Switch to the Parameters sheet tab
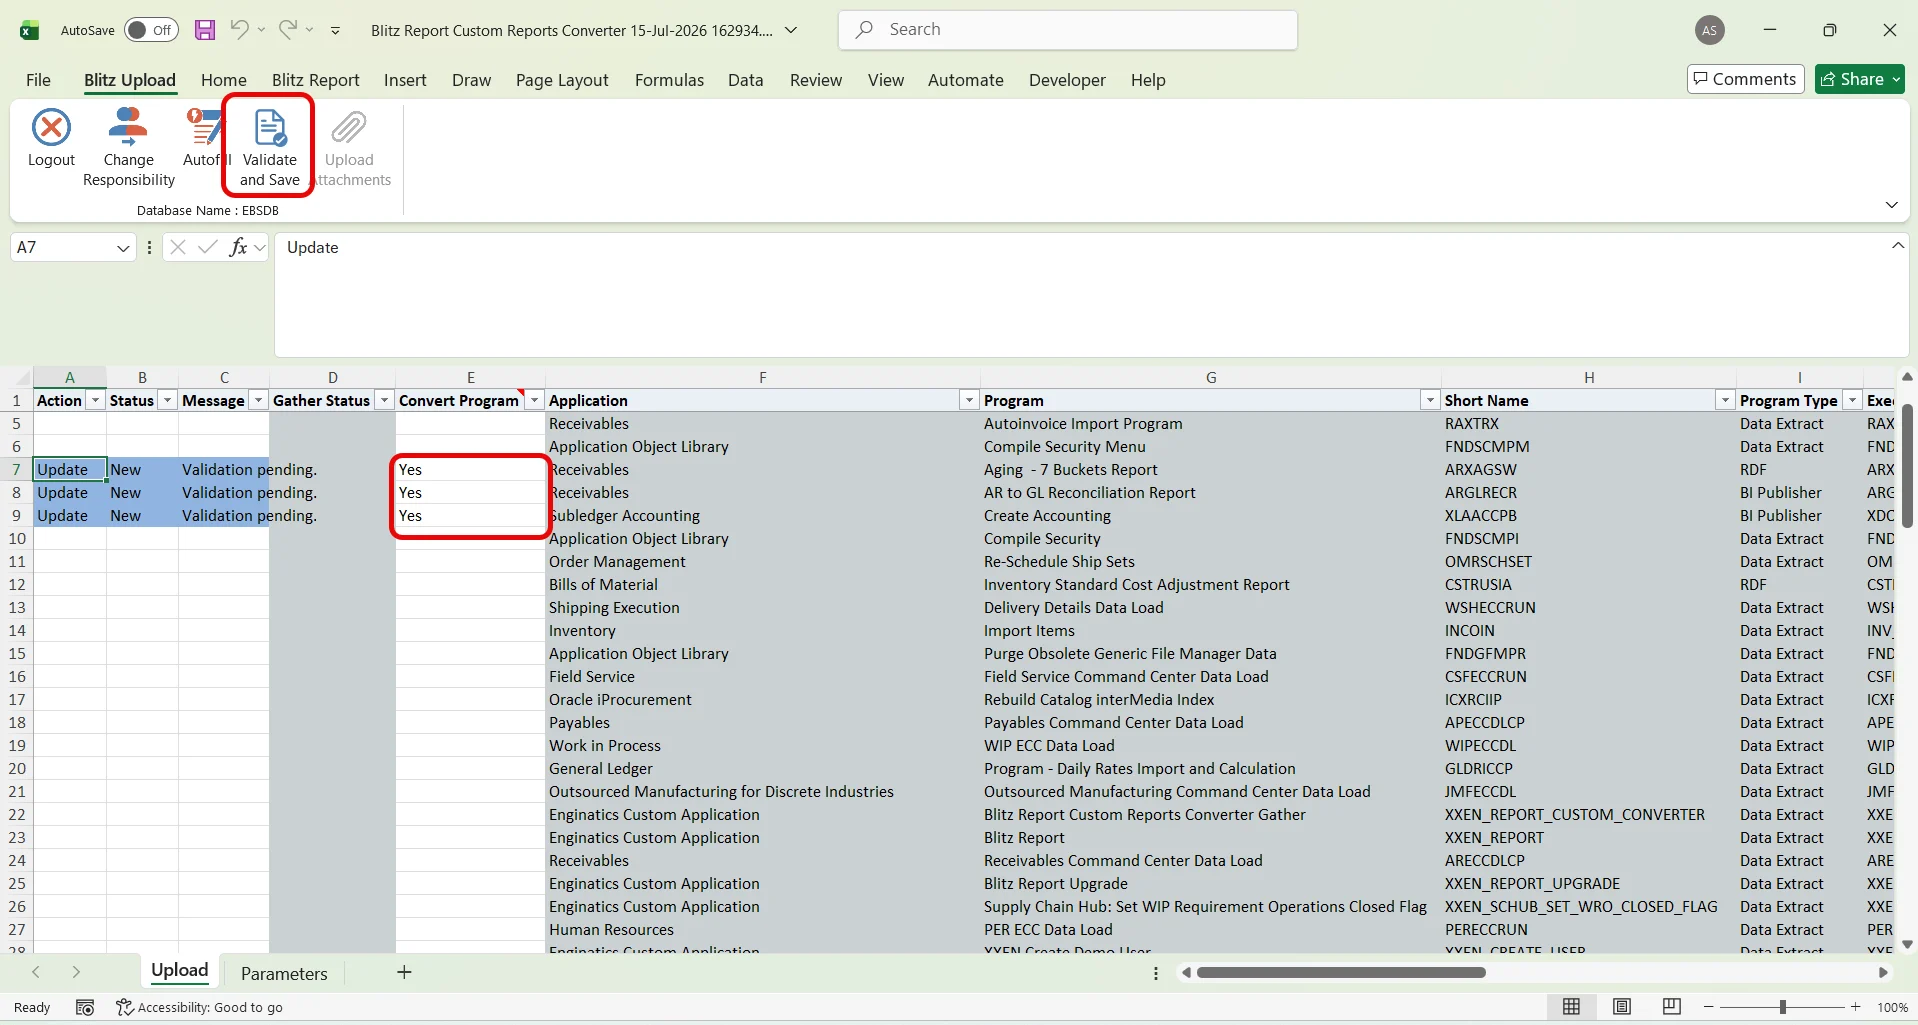 pos(284,973)
